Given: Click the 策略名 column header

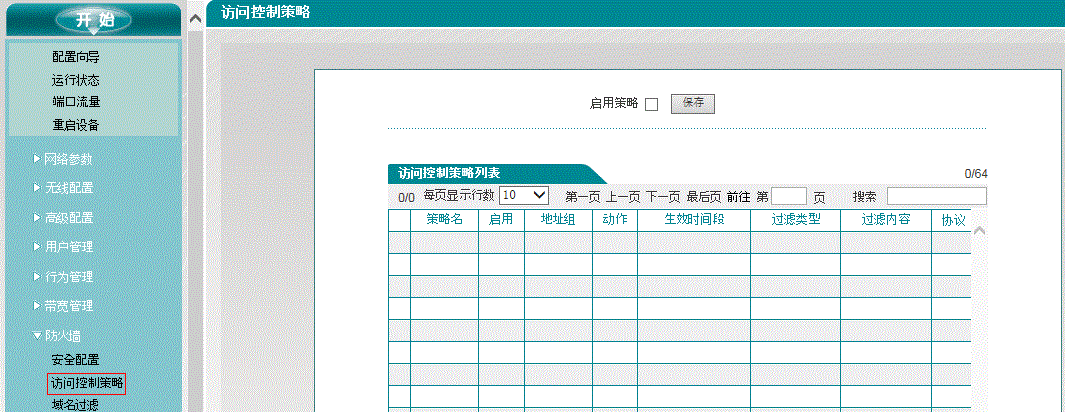Looking at the screenshot, I should click(444, 220).
